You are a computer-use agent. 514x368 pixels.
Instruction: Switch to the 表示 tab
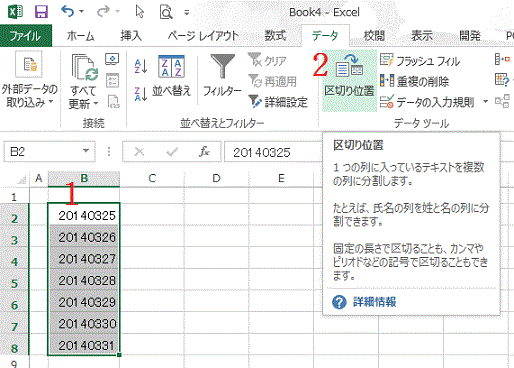click(x=422, y=36)
